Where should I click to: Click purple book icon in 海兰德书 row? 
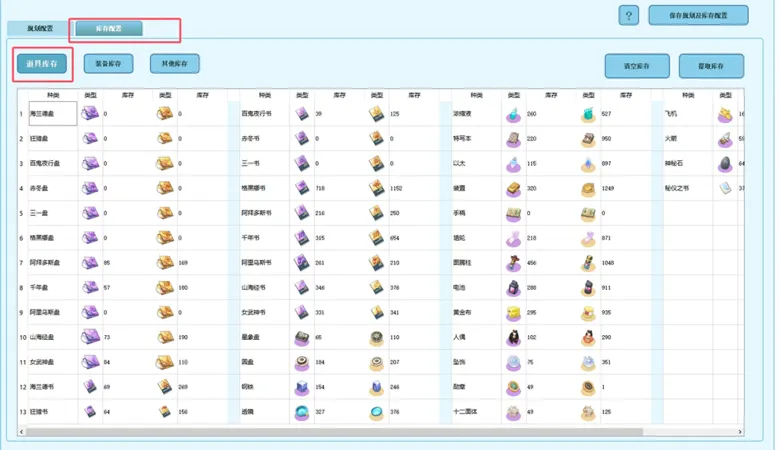(x=90, y=386)
